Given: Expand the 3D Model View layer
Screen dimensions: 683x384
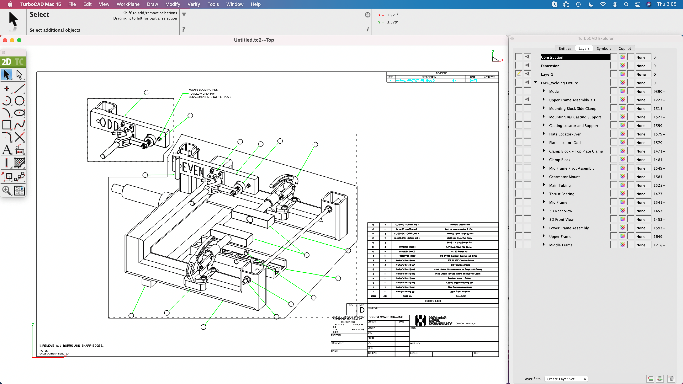Looking at the screenshot, I should 544,219.
